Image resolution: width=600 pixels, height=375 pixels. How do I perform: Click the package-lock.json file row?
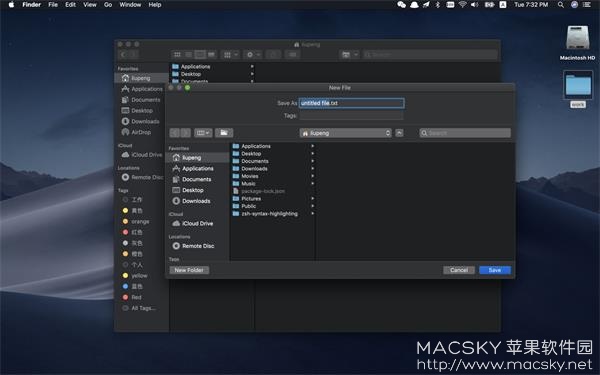pyautogui.click(x=272, y=191)
